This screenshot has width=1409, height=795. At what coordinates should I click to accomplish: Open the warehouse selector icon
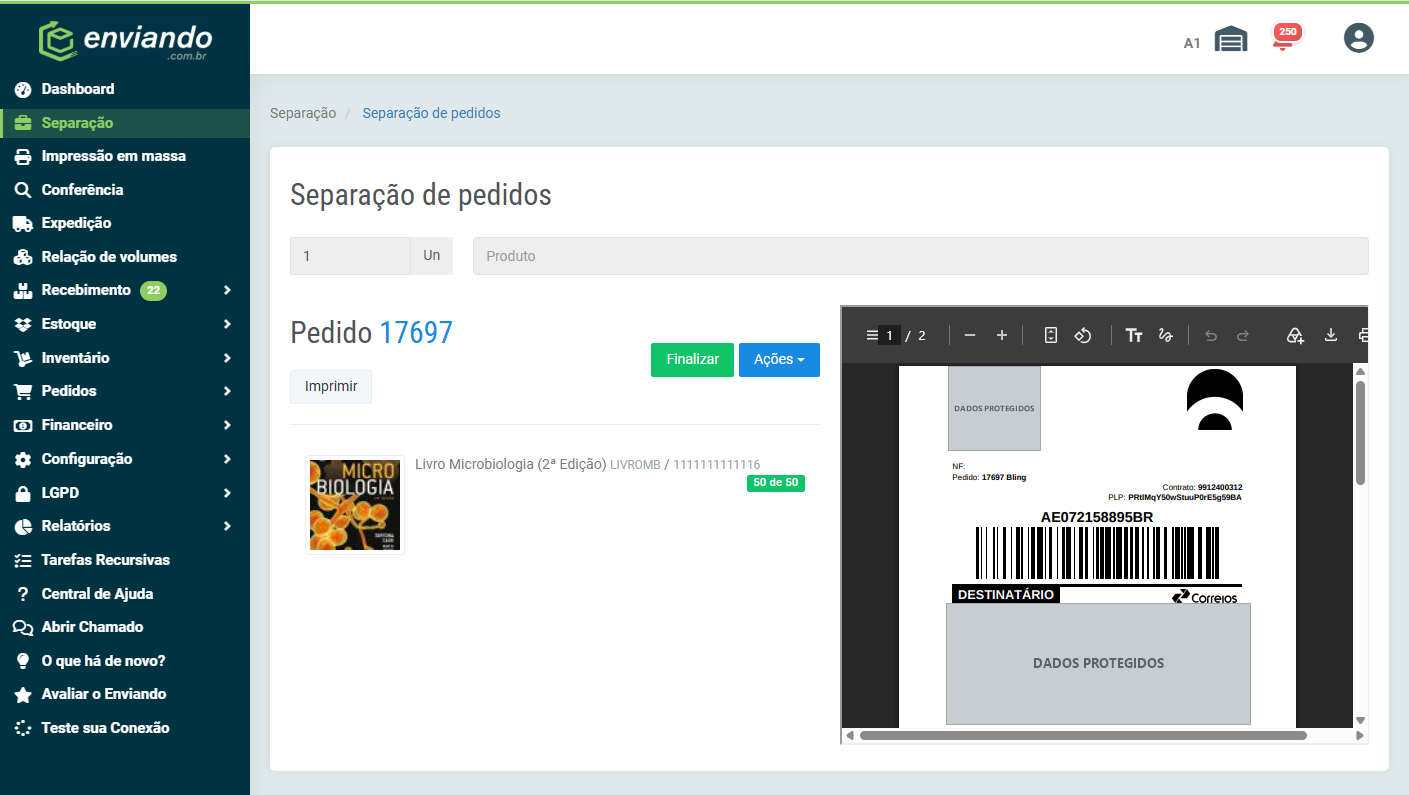1231,40
